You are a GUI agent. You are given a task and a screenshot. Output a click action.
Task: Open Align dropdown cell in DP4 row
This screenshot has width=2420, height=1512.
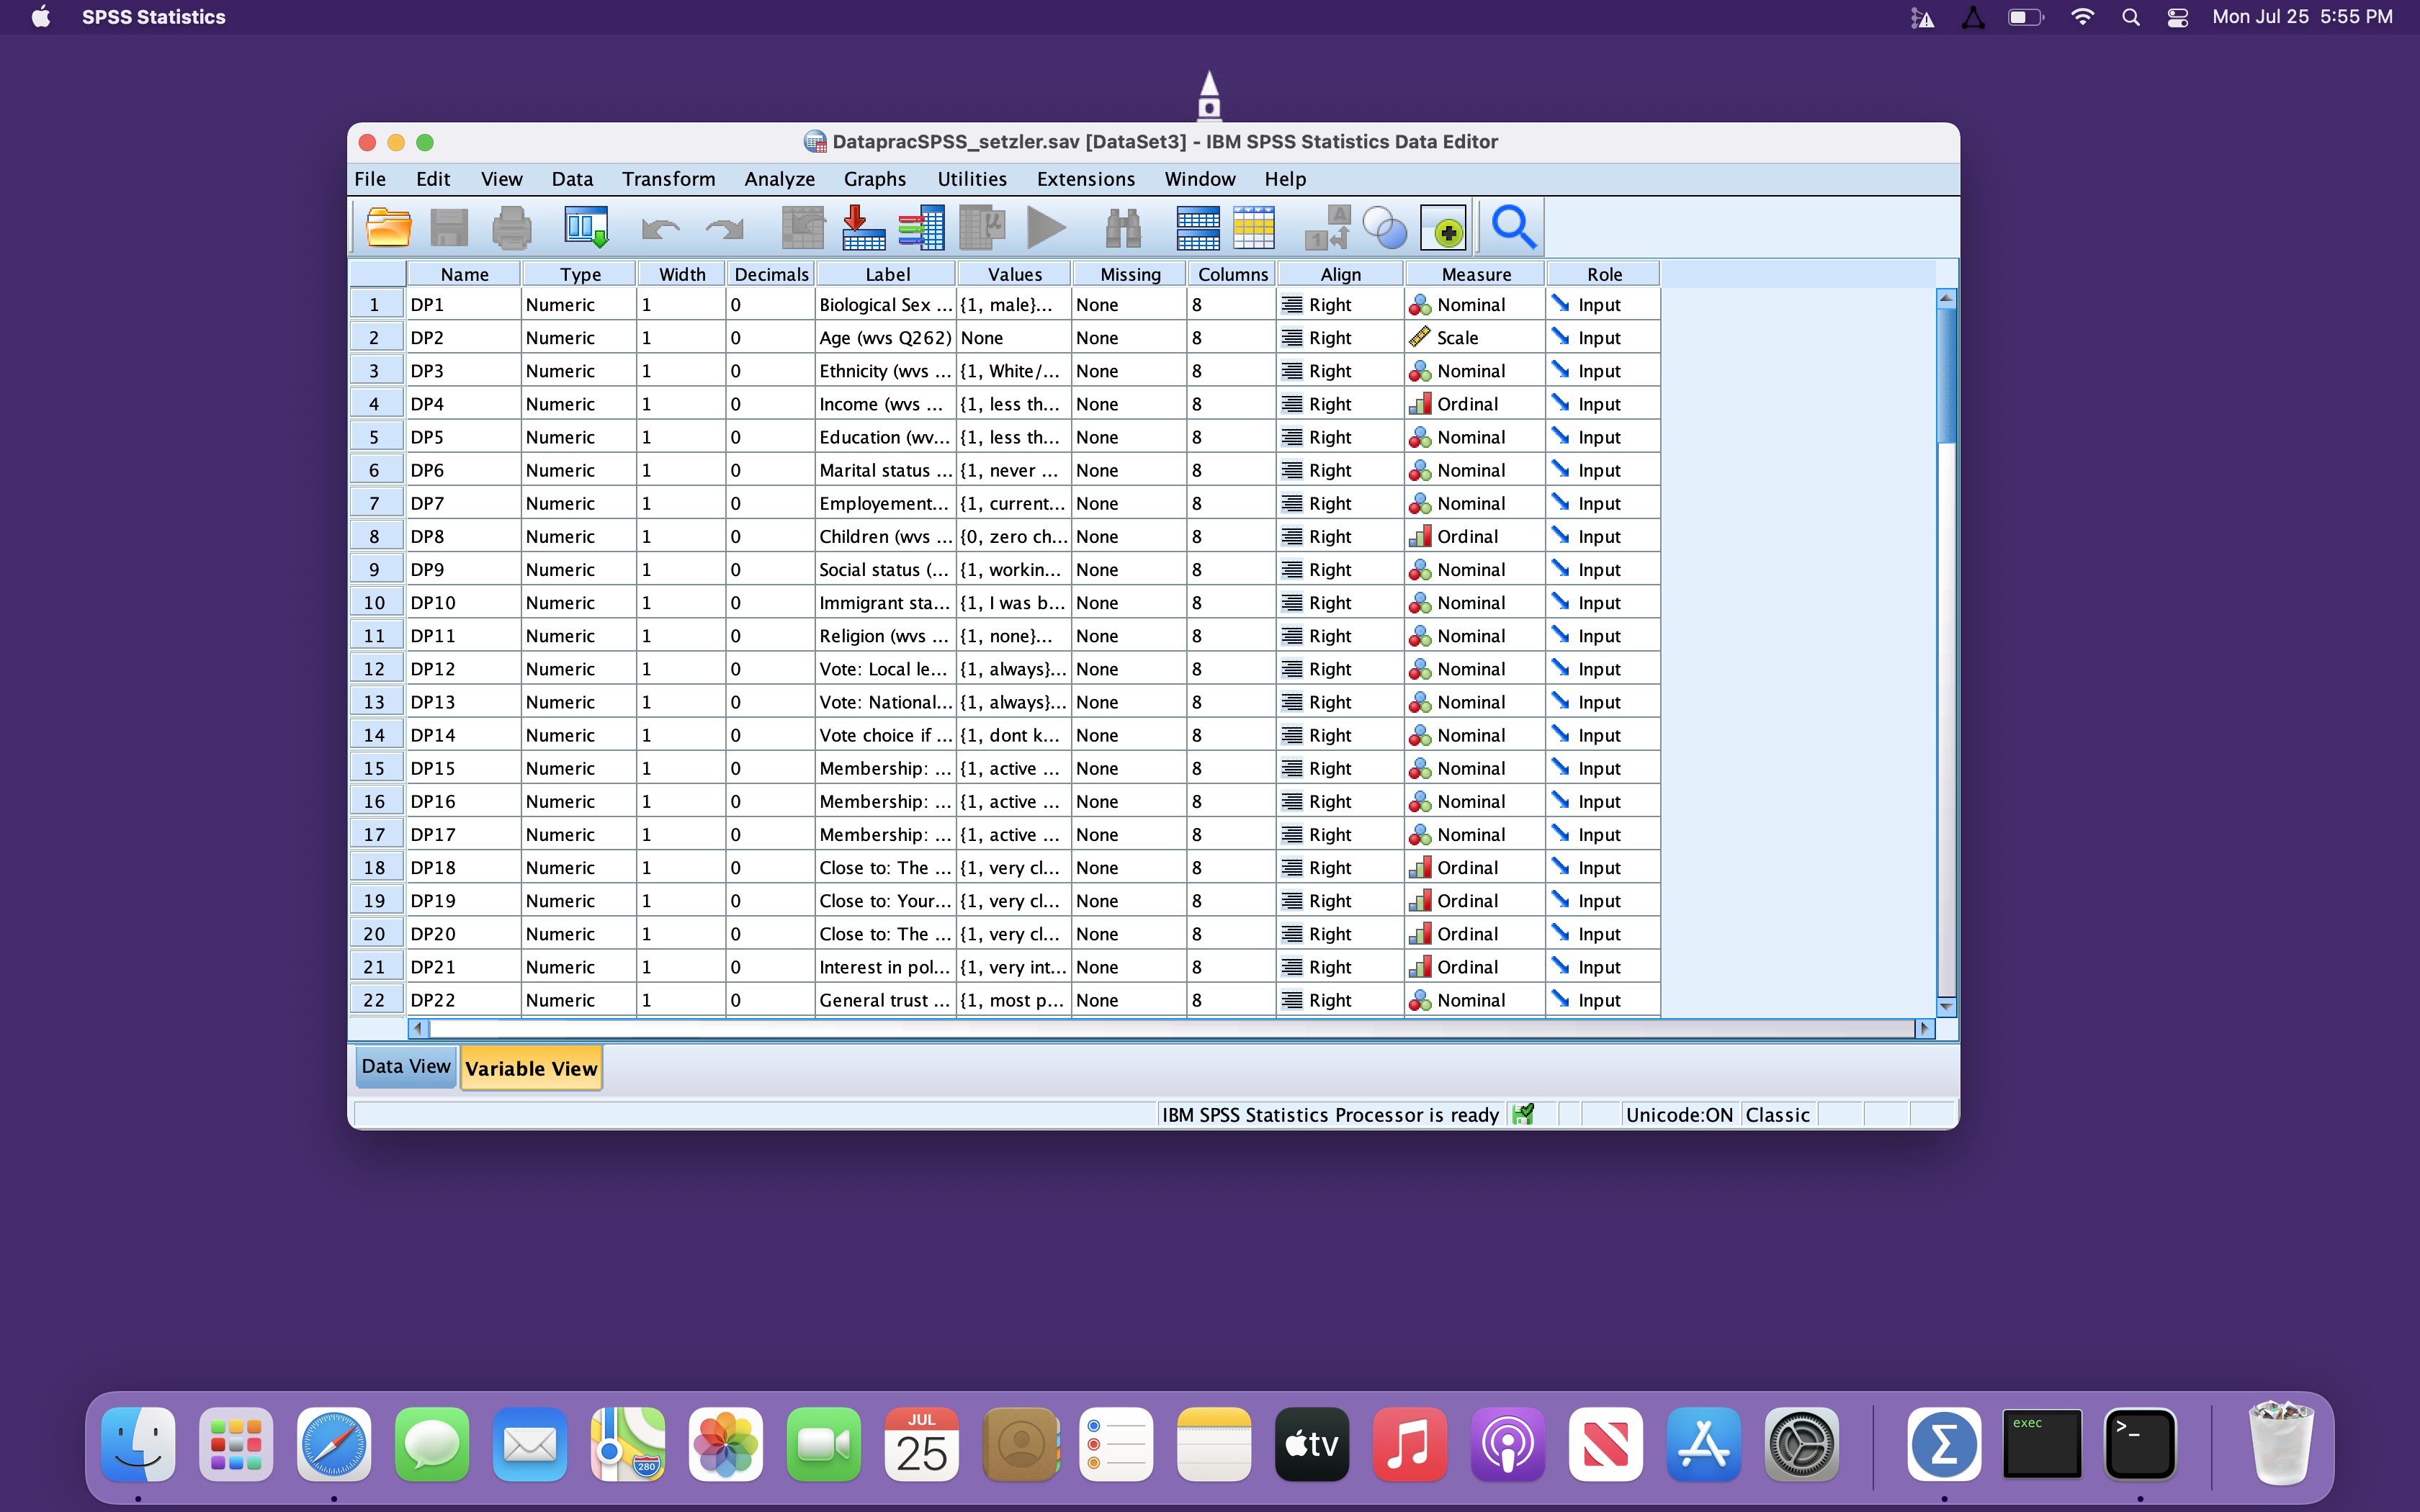coord(1340,404)
